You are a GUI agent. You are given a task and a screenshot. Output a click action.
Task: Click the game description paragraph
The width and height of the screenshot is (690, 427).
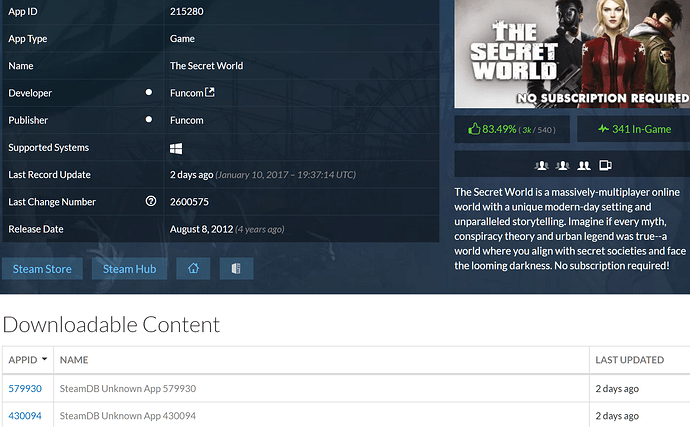pyautogui.click(x=570, y=229)
